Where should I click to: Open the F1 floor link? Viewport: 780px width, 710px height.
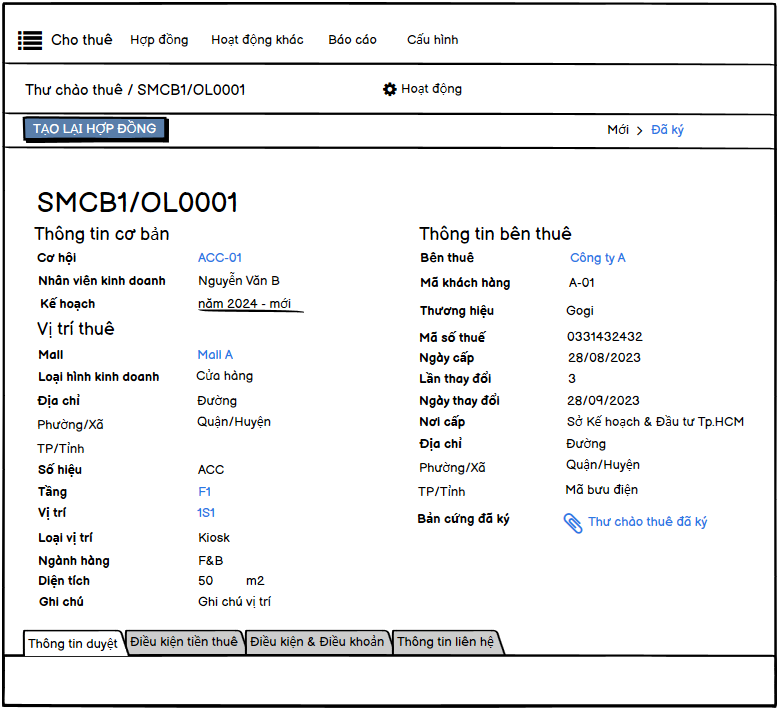coord(204,492)
